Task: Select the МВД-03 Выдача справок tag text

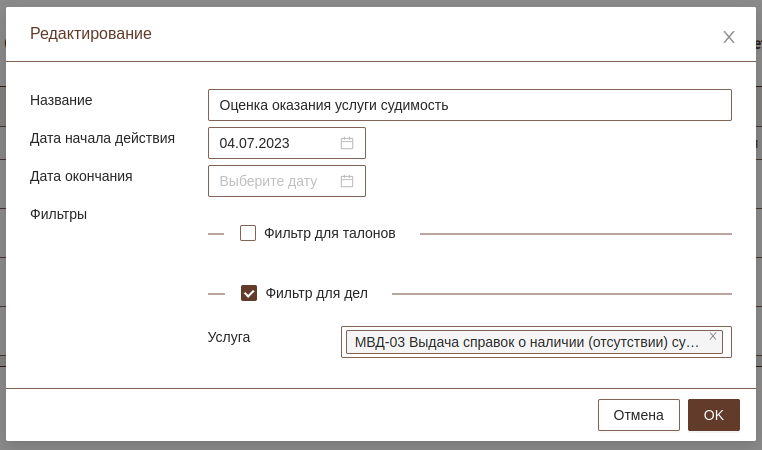Action: pos(526,342)
